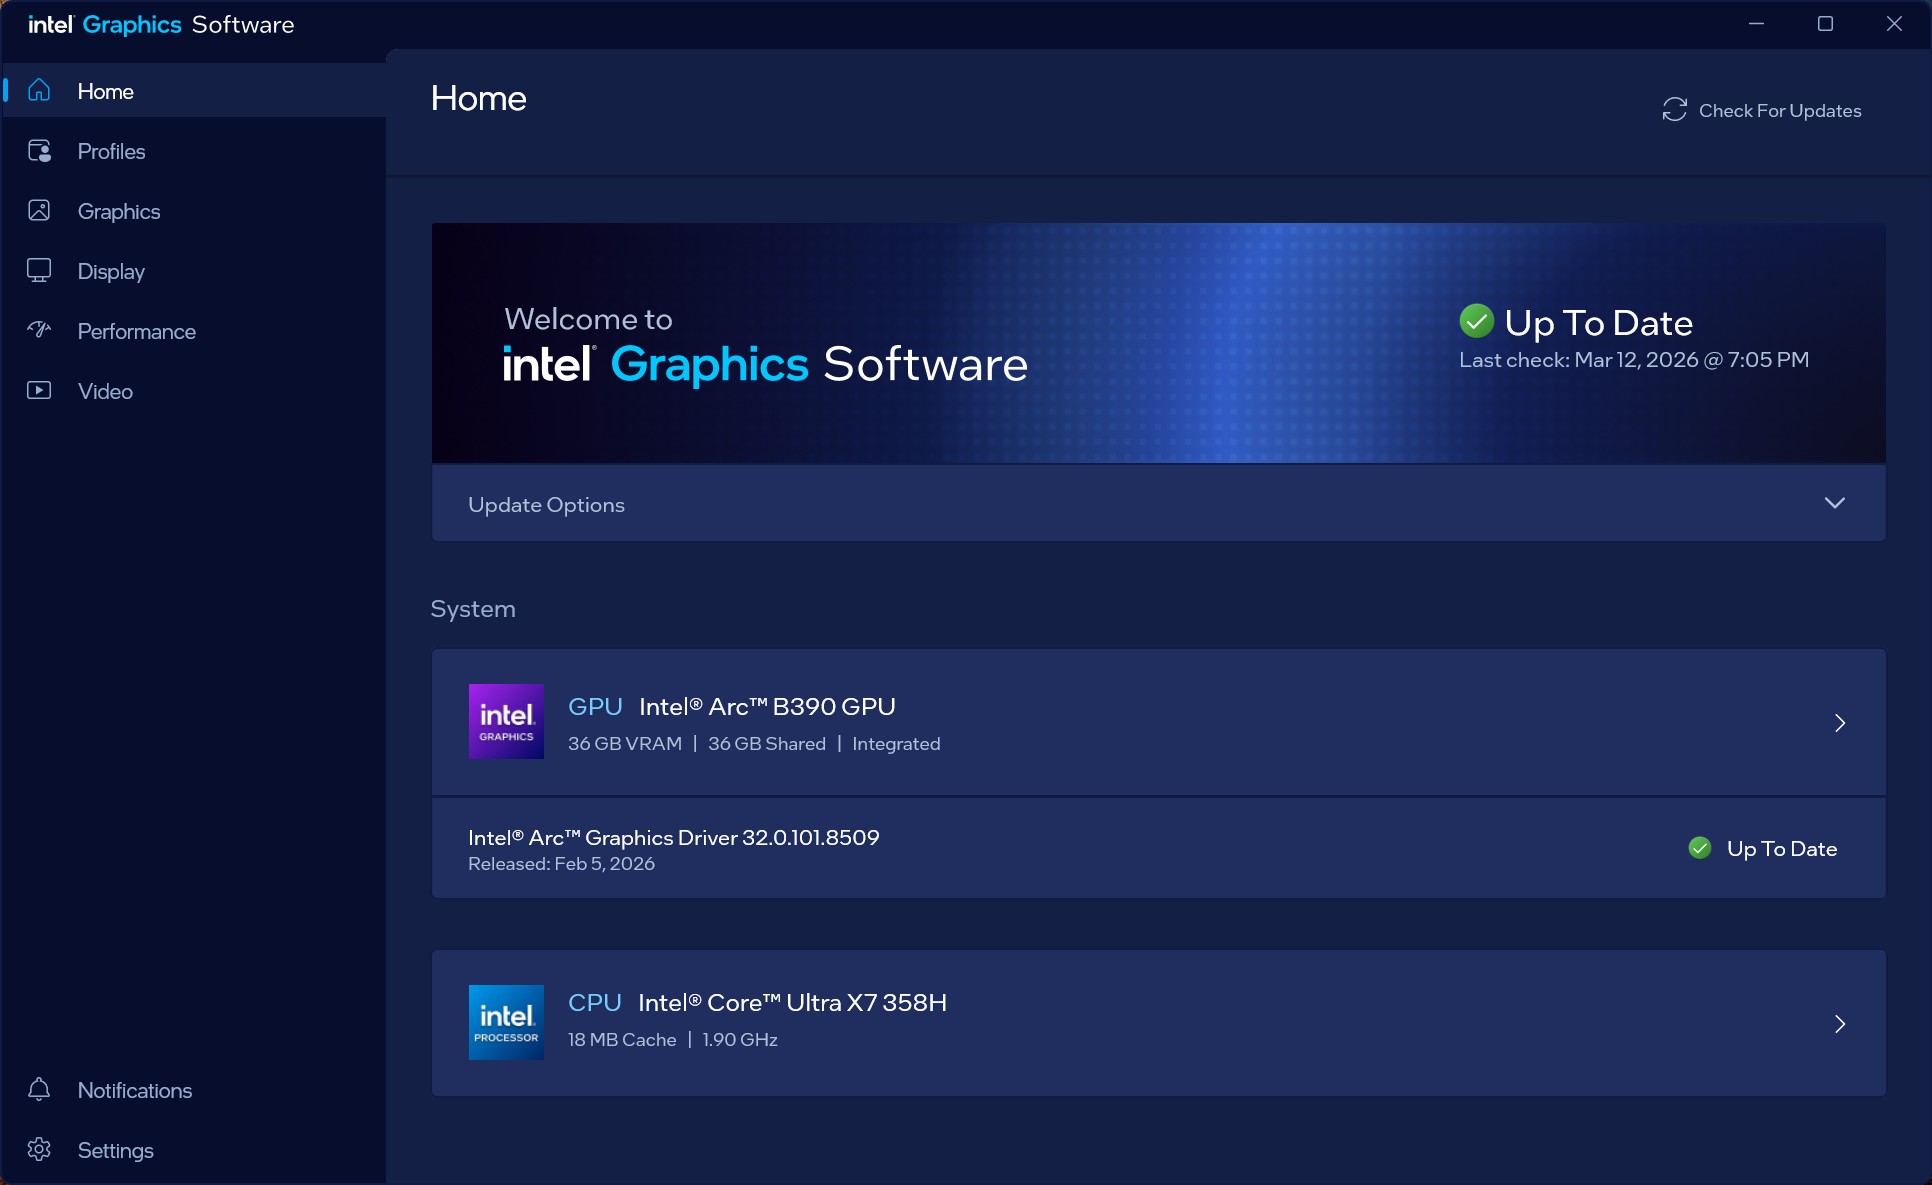Click the Check For Updates text button
This screenshot has width=1932, height=1185.
point(1779,111)
